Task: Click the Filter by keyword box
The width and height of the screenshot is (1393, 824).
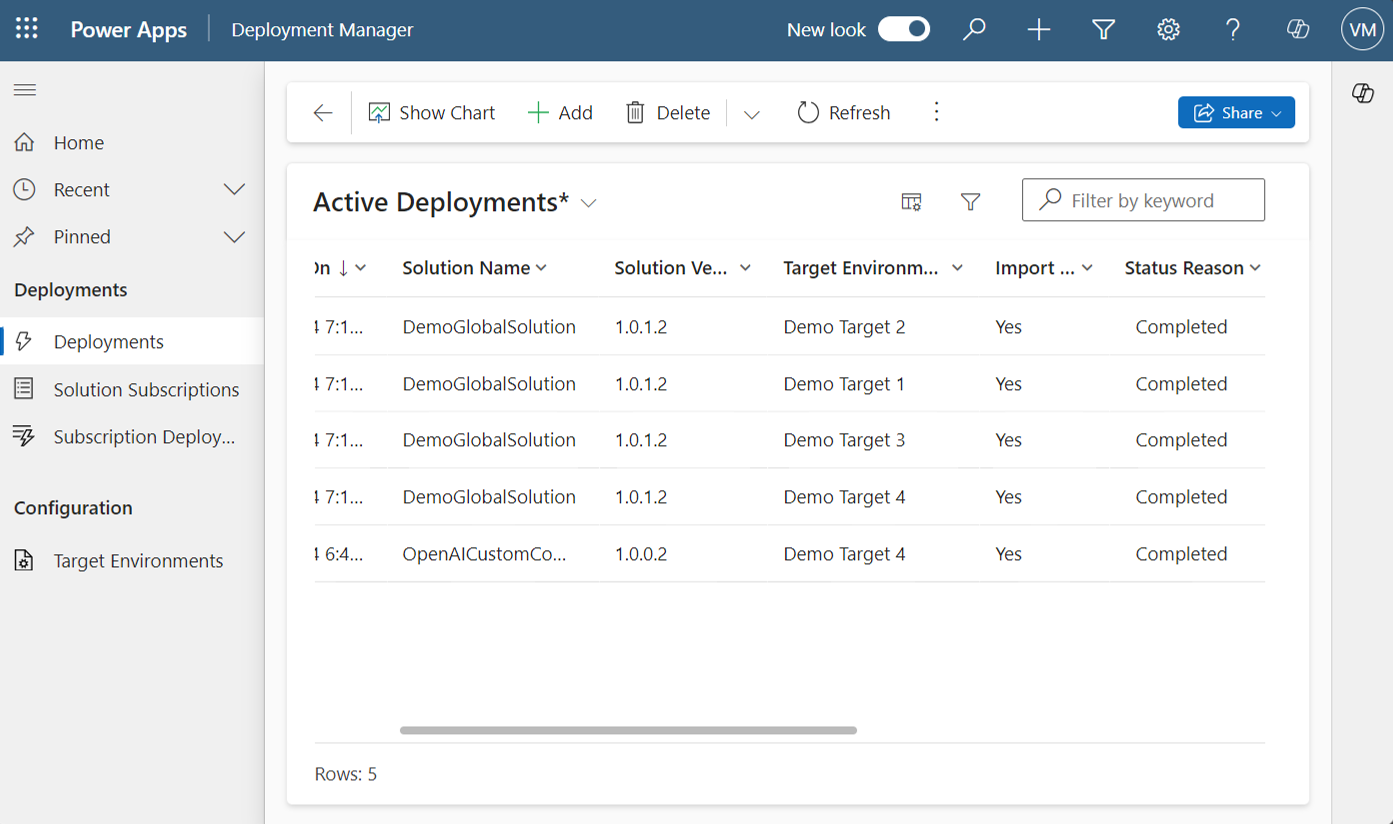Action: (x=1143, y=200)
